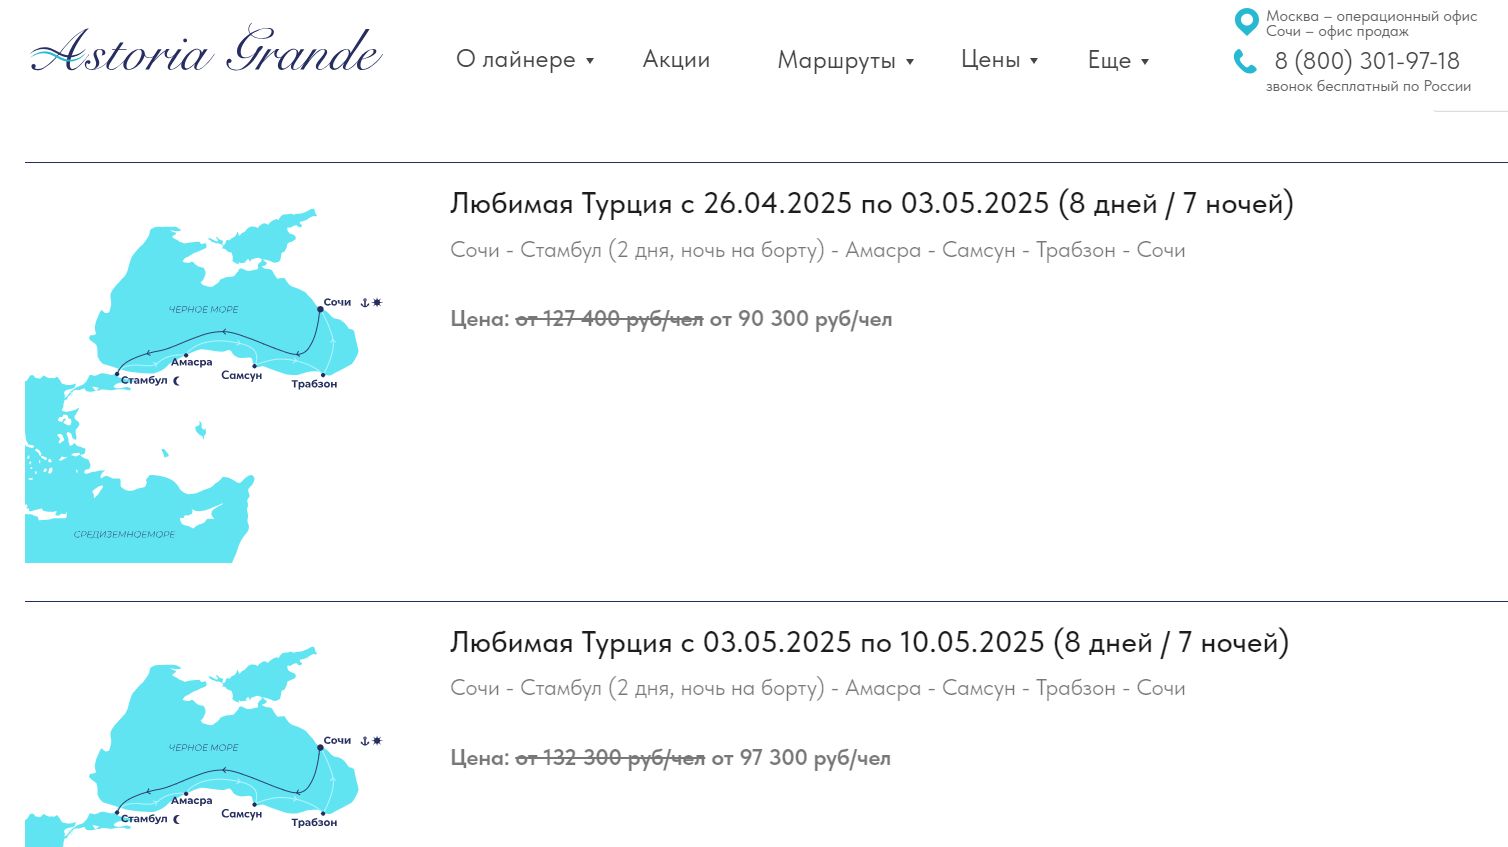Open the Акции menu item
Viewport: 1508px width, 847px height.
click(676, 60)
